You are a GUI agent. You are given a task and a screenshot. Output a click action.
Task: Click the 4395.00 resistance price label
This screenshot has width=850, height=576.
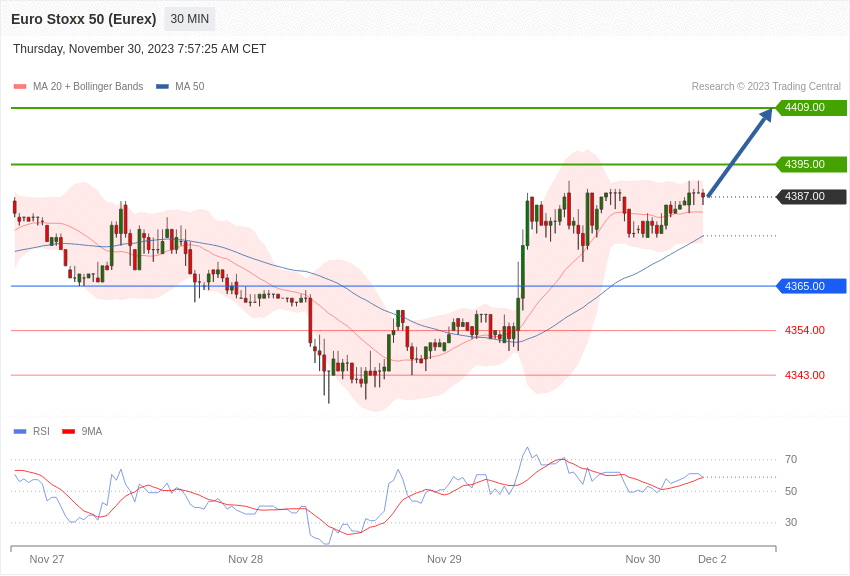(x=812, y=164)
